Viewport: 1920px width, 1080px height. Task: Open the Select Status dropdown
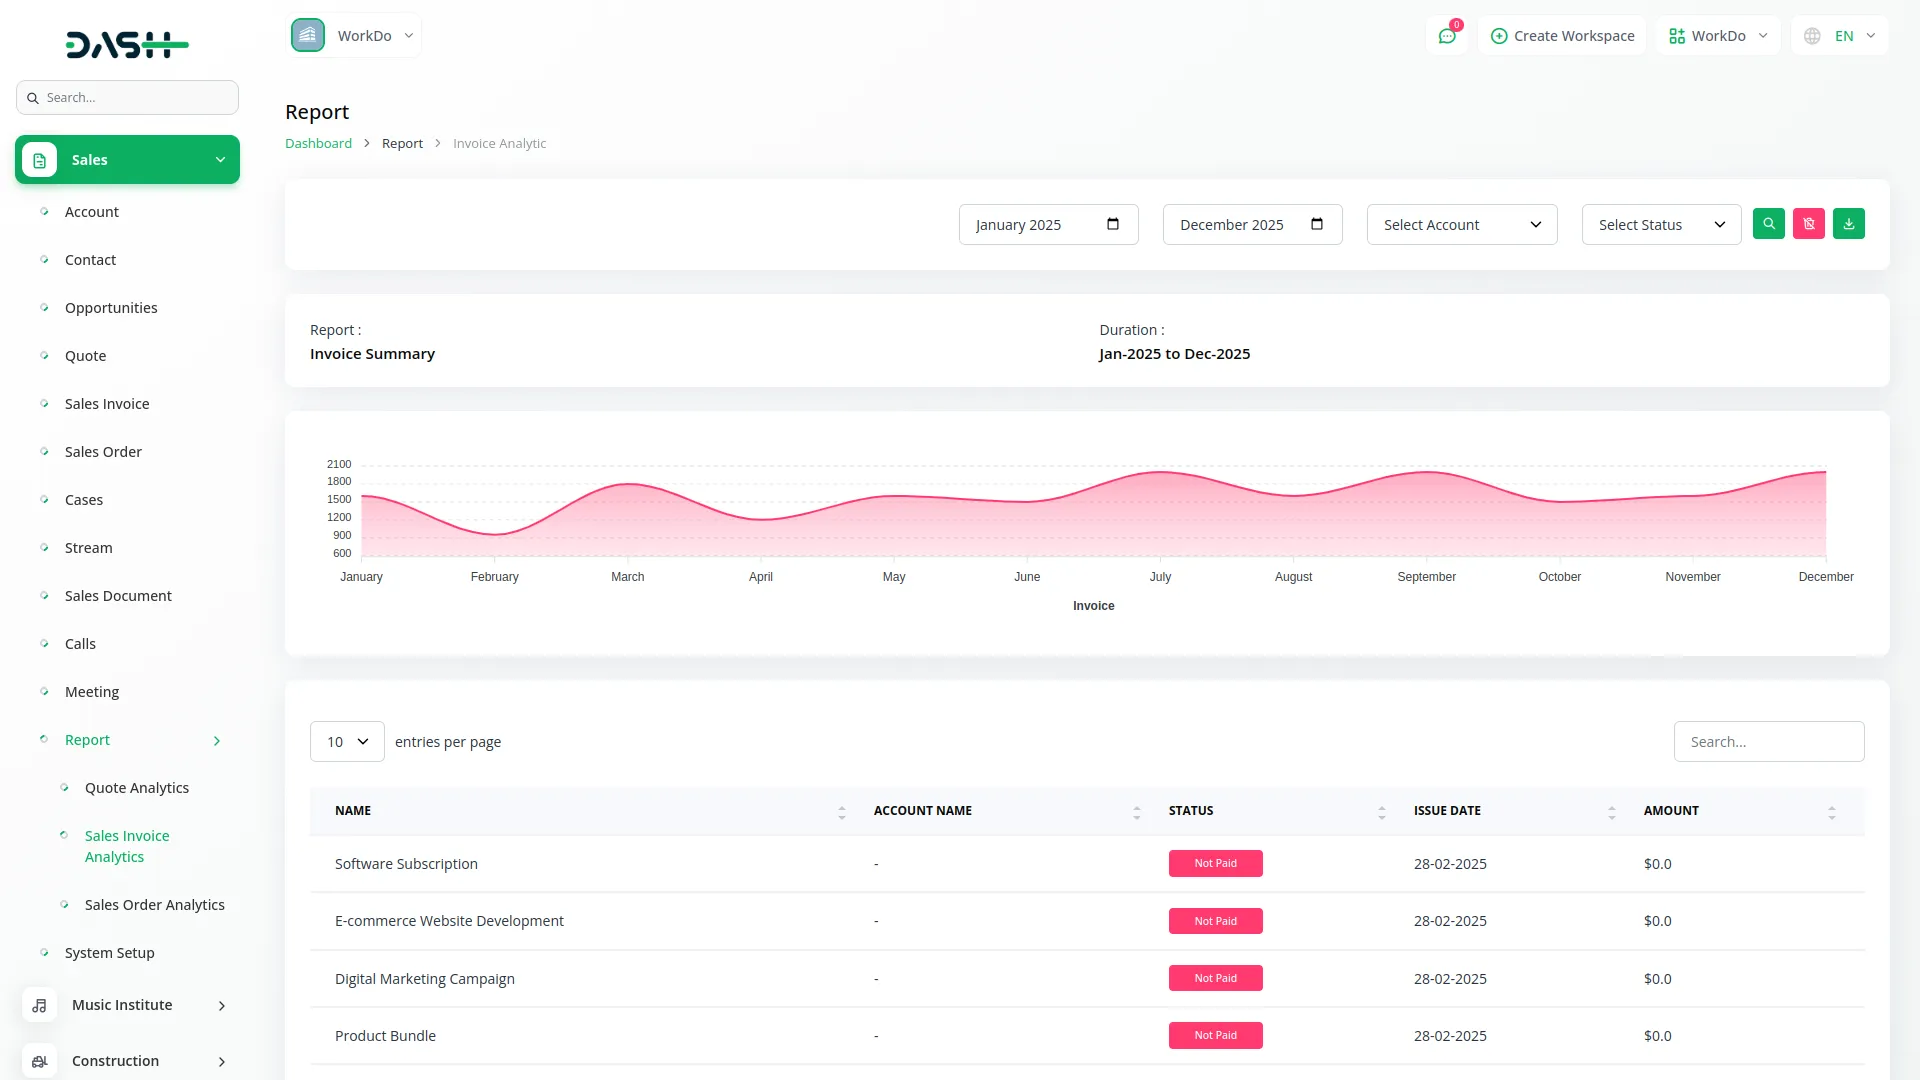[1660, 225]
